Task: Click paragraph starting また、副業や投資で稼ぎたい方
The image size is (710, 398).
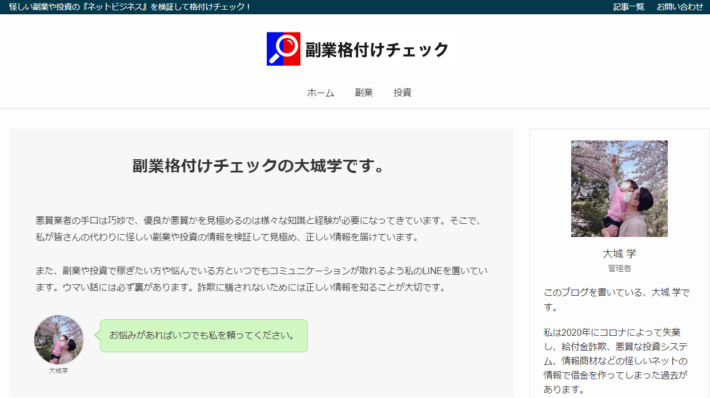Action: tap(261, 279)
